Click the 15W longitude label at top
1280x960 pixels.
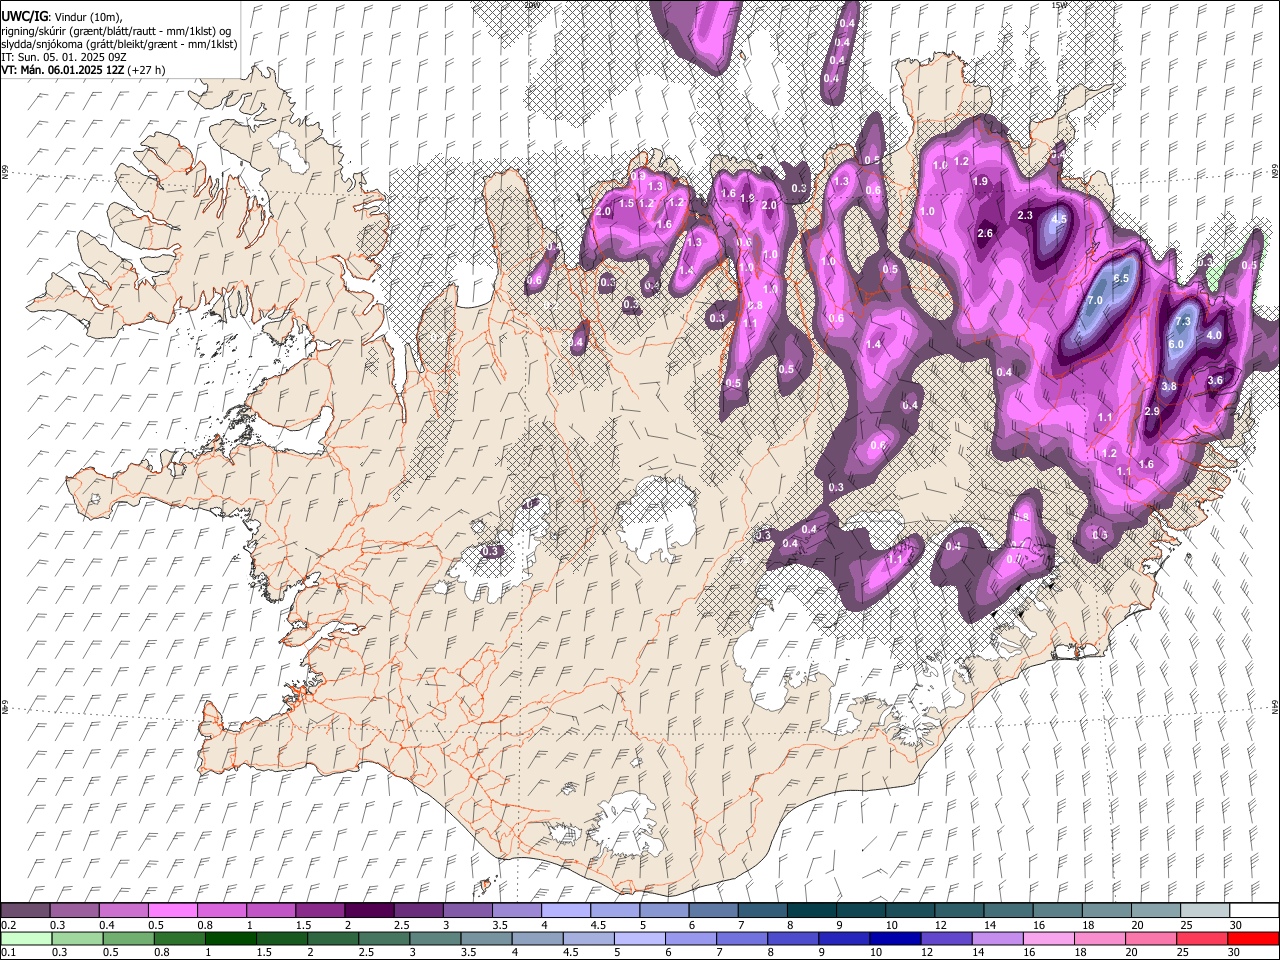(x=1059, y=5)
